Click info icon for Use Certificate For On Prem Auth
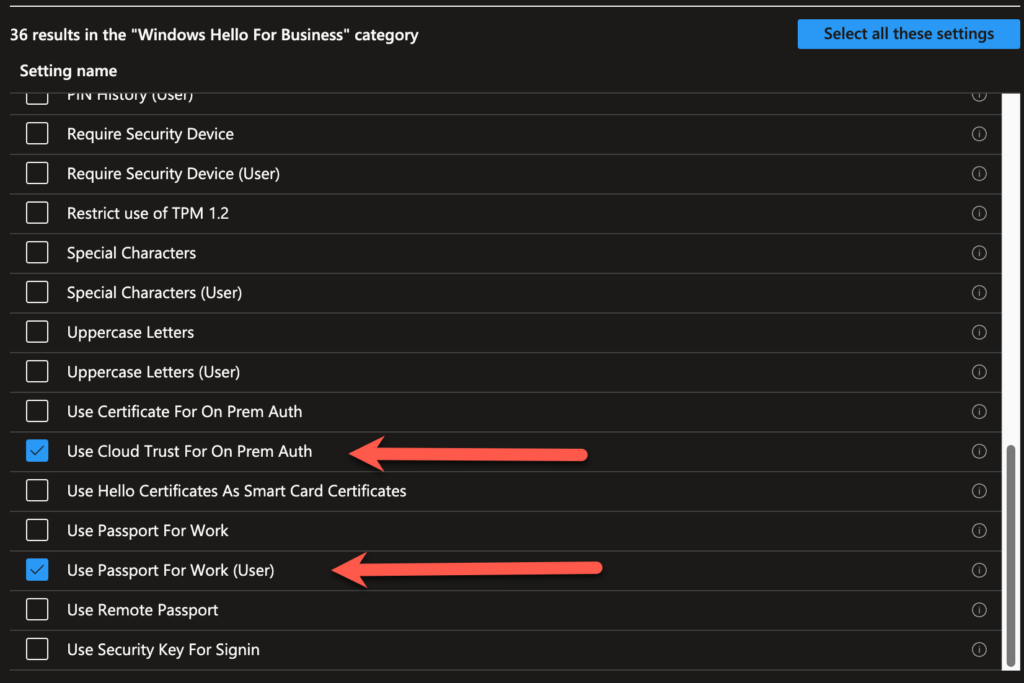 (x=979, y=411)
